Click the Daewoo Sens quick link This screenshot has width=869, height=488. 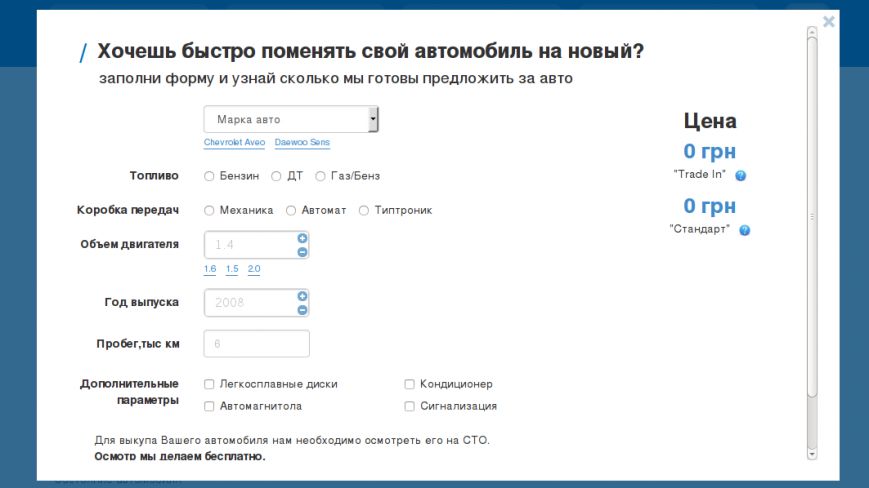tap(302, 142)
